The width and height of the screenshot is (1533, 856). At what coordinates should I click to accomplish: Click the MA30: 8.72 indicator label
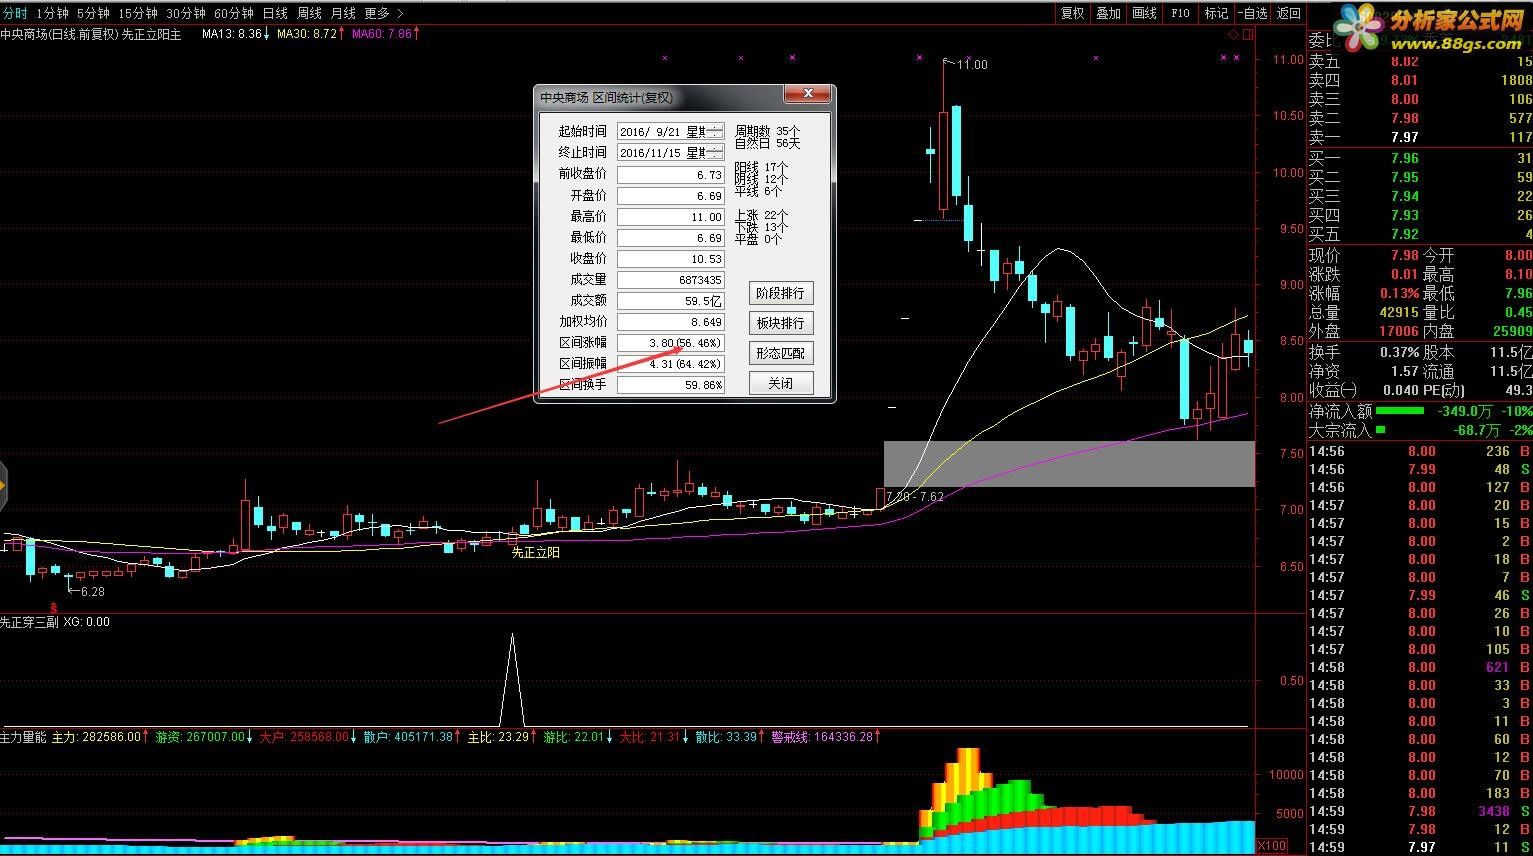click(311, 34)
